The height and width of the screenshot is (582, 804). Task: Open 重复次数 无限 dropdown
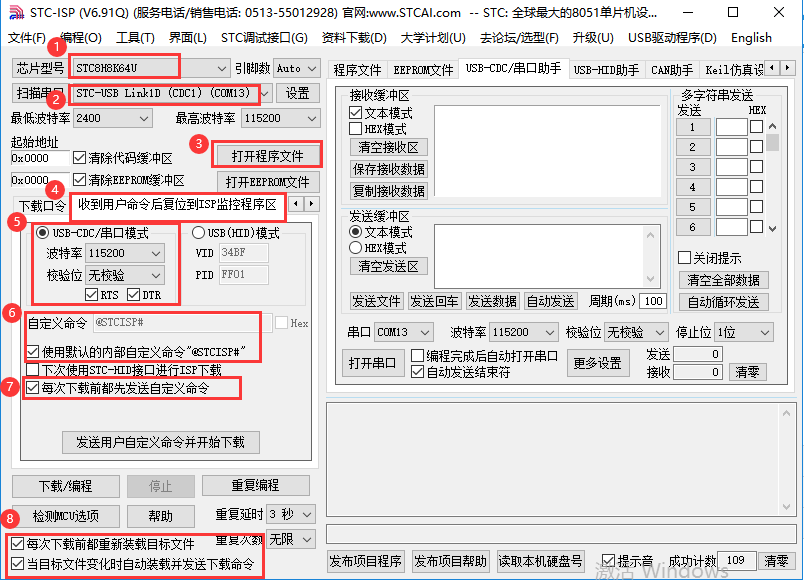coord(291,539)
